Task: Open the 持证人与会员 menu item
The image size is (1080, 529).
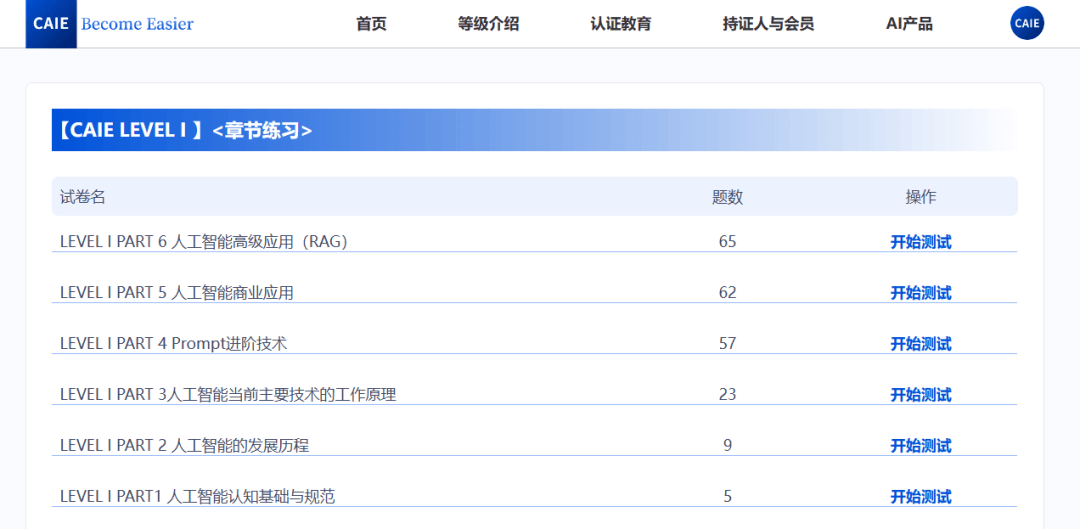Action: pyautogui.click(x=768, y=24)
